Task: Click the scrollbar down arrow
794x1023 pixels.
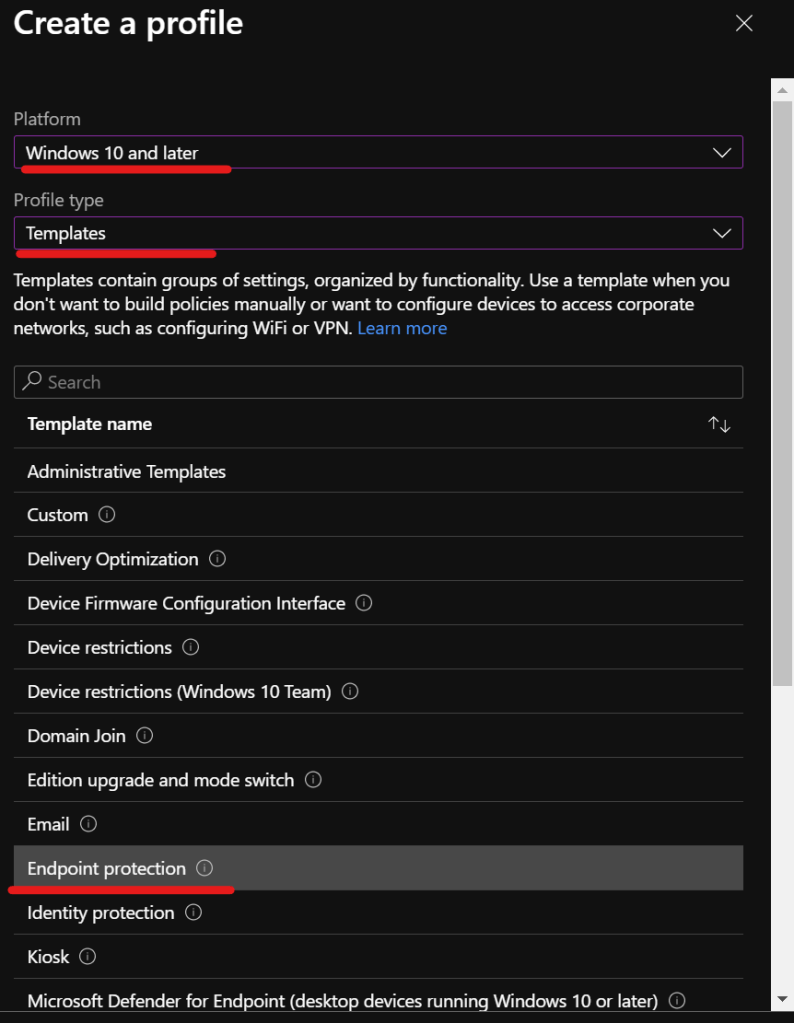Action: (x=783, y=998)
